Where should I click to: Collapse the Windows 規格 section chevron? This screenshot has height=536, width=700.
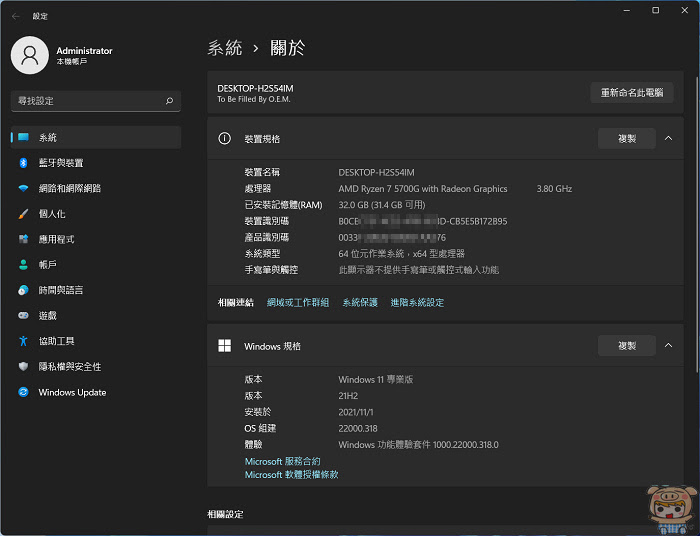pos(668,345)
